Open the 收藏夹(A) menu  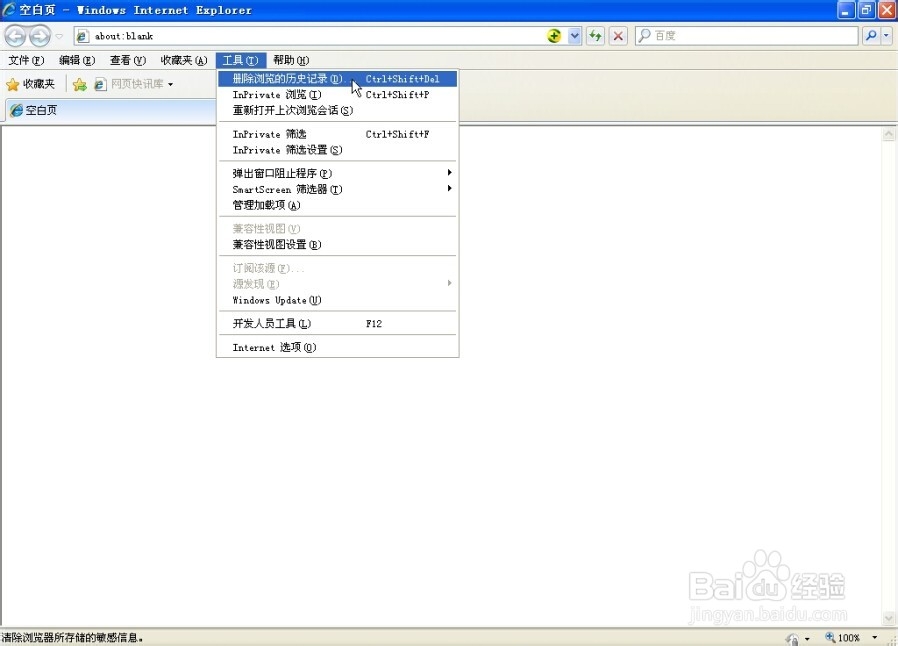183,60
